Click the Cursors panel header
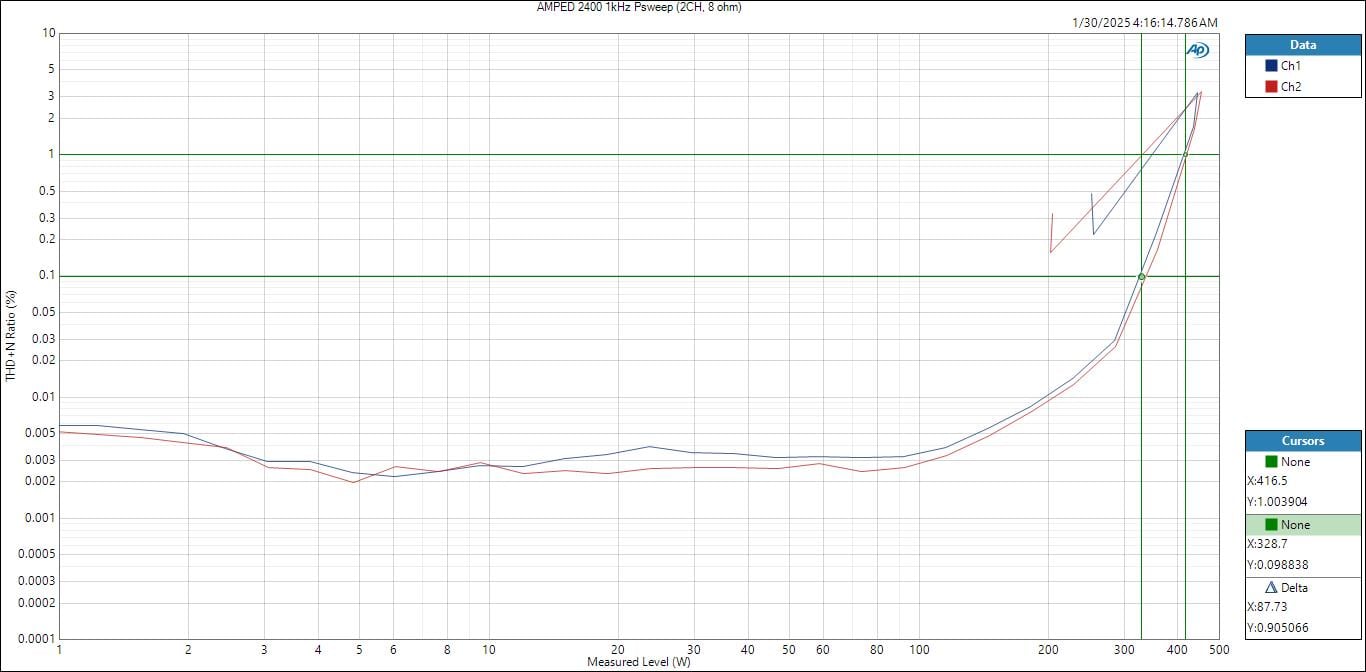This screenshot has width=1366, height=672. point(1302,441)
